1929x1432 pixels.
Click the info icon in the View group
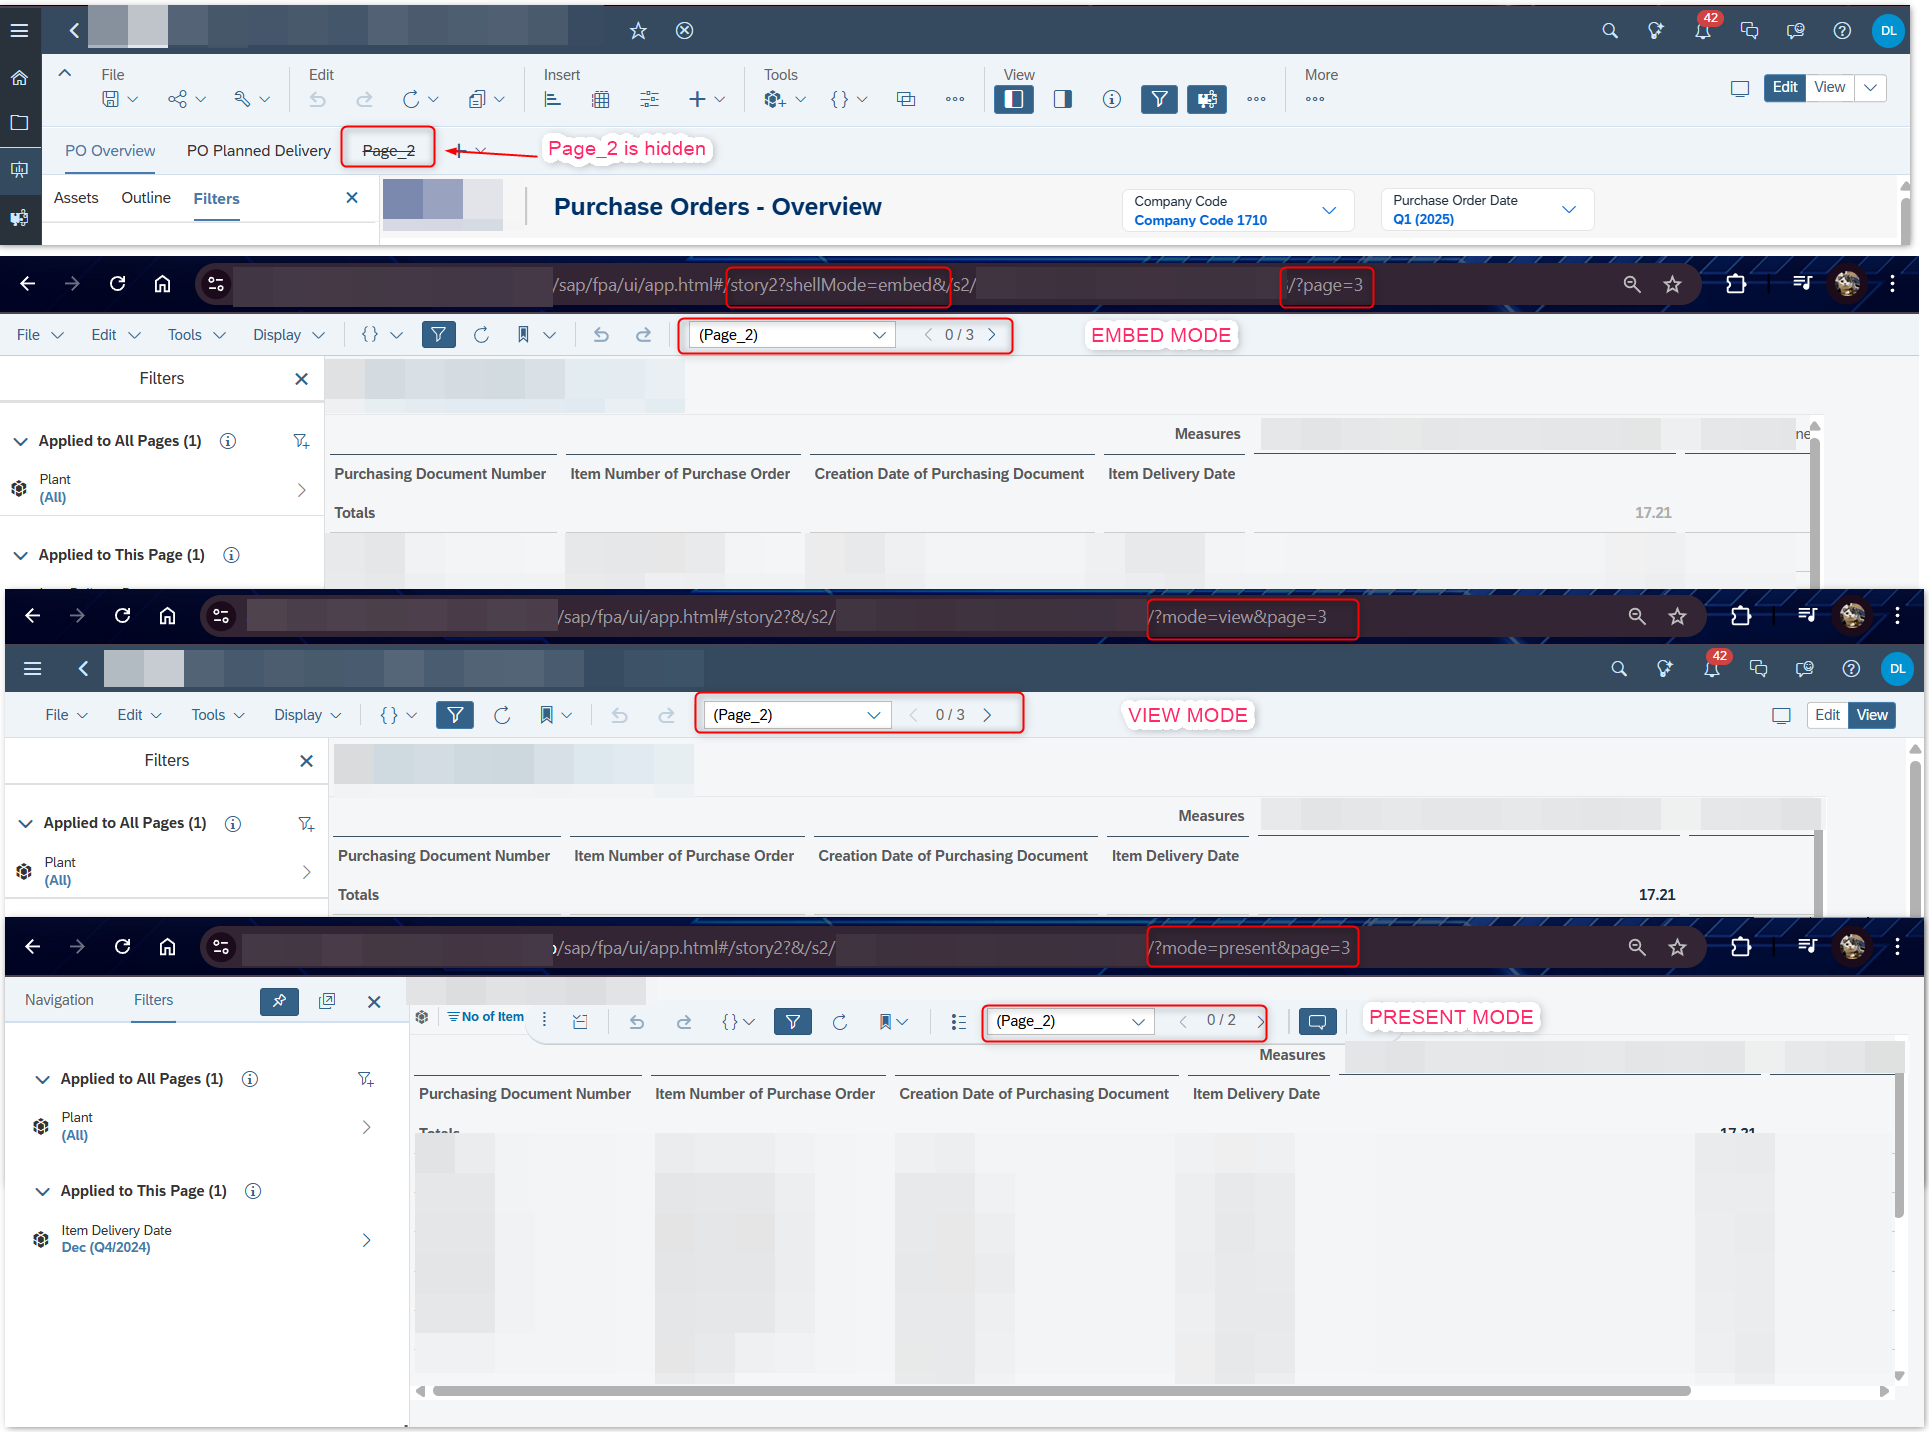coord(1111,99)
